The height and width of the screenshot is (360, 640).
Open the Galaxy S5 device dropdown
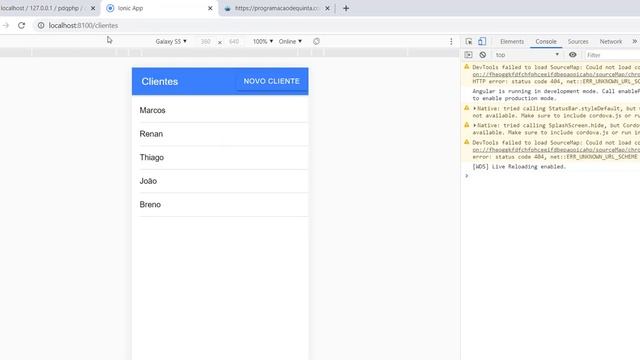pyautogui.click(x=171, y=41)
